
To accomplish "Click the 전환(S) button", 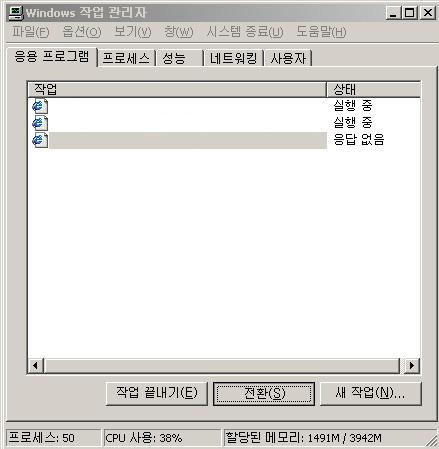I will coord(264,394).
